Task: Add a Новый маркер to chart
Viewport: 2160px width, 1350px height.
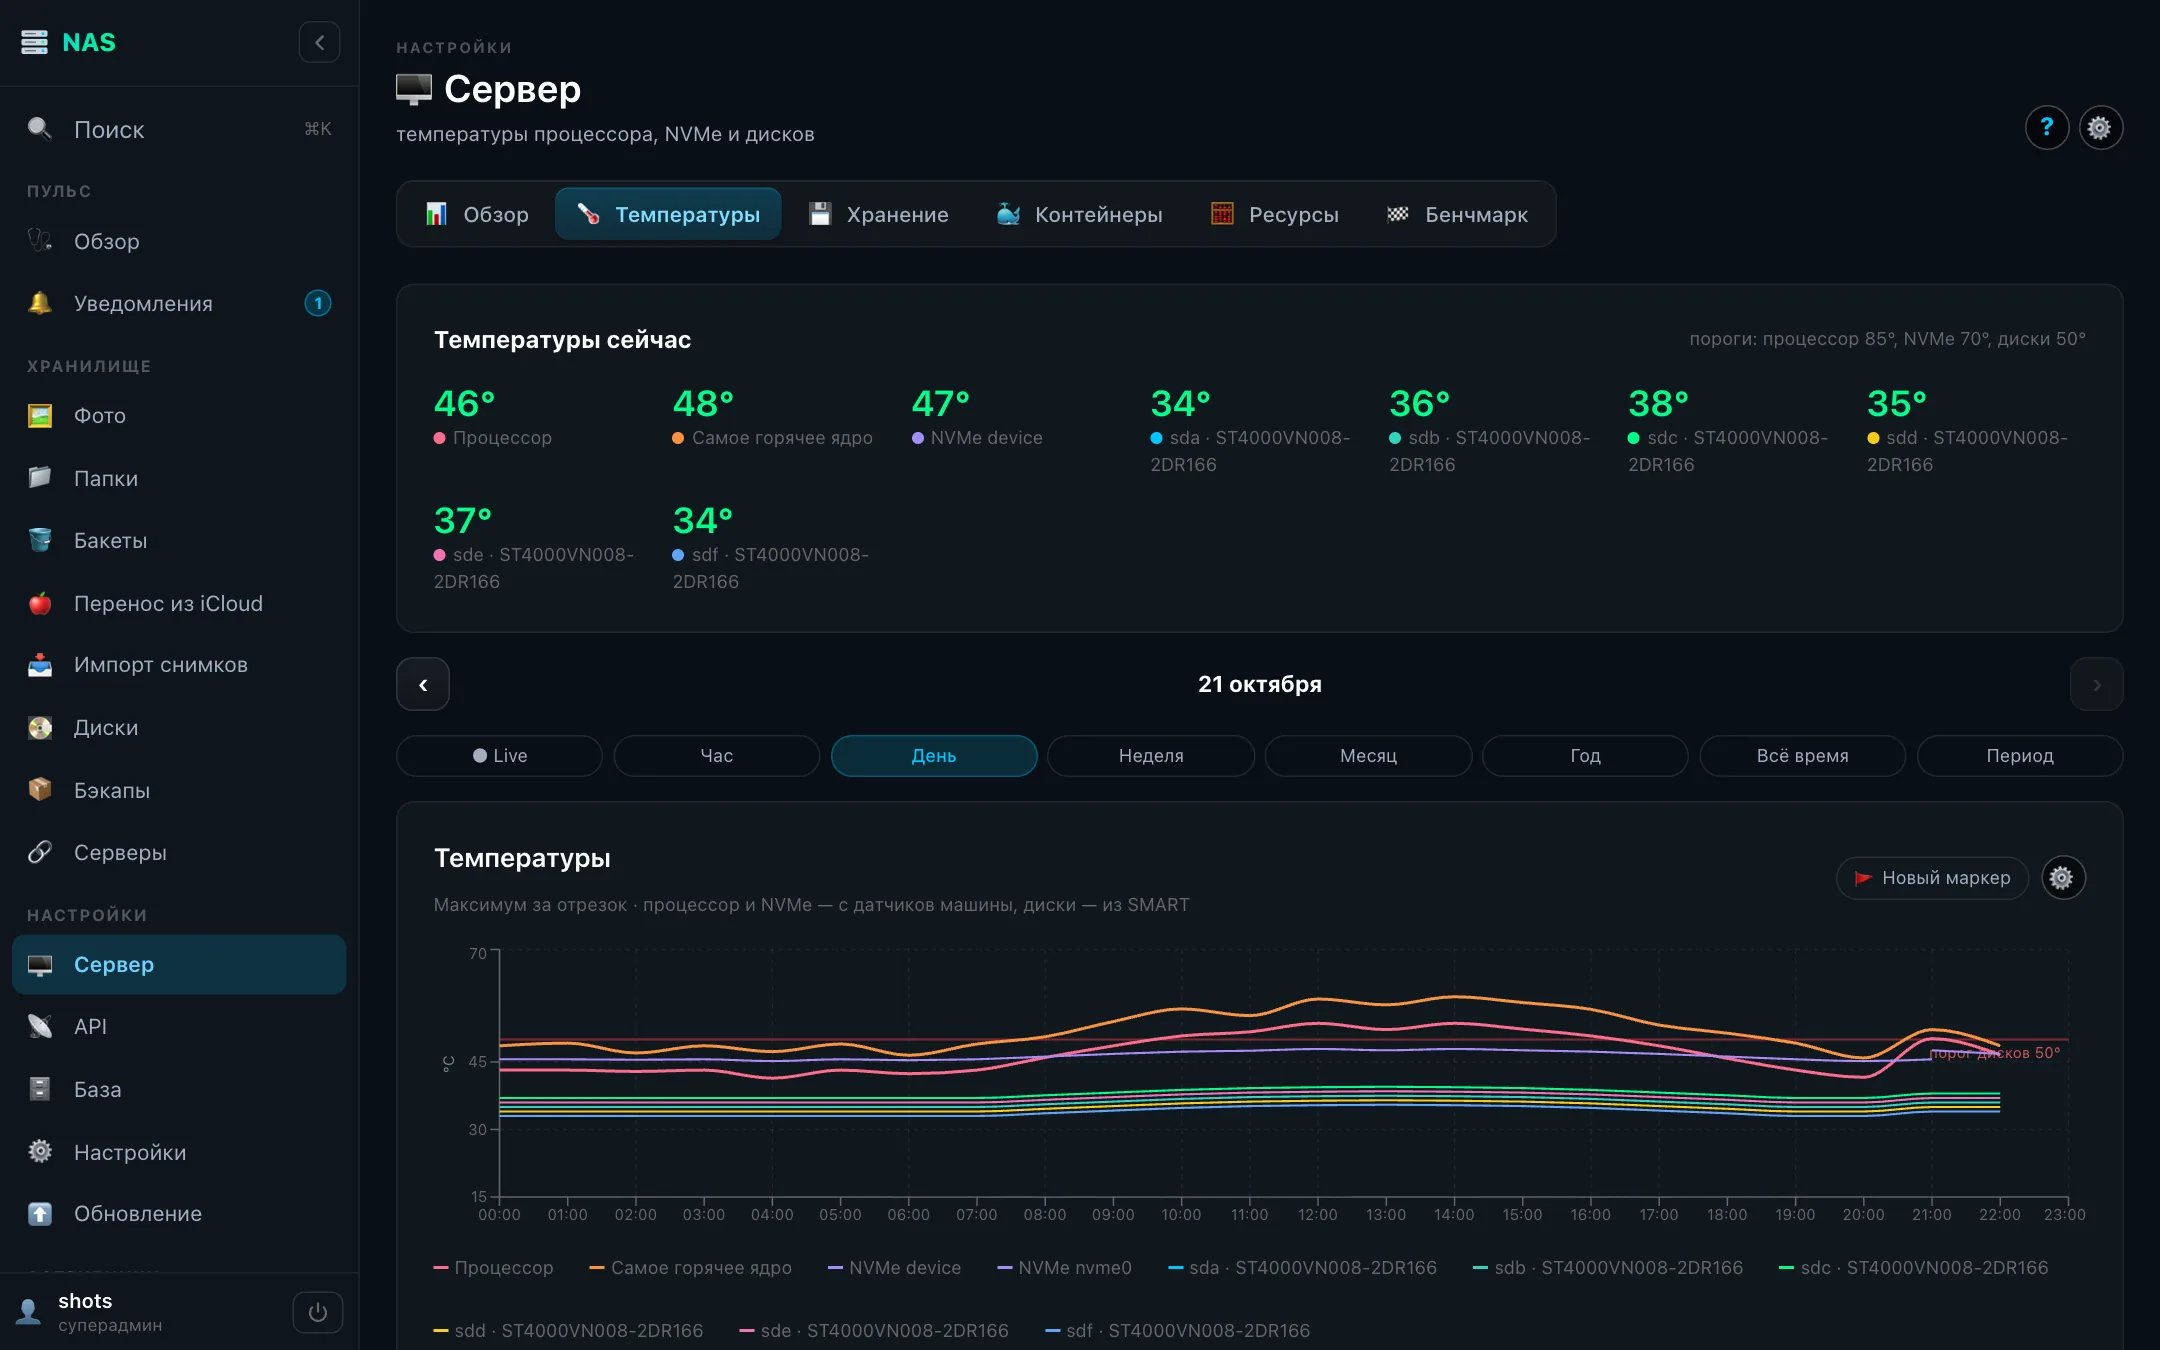Action: (1932, 878)
